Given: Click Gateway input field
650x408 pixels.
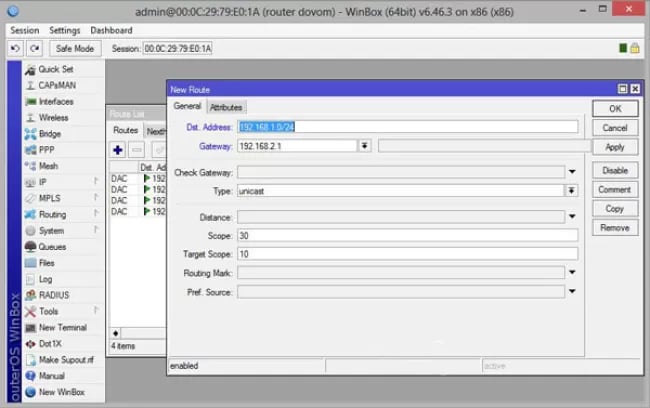Looking at the screenshot, I should (297, 146).
